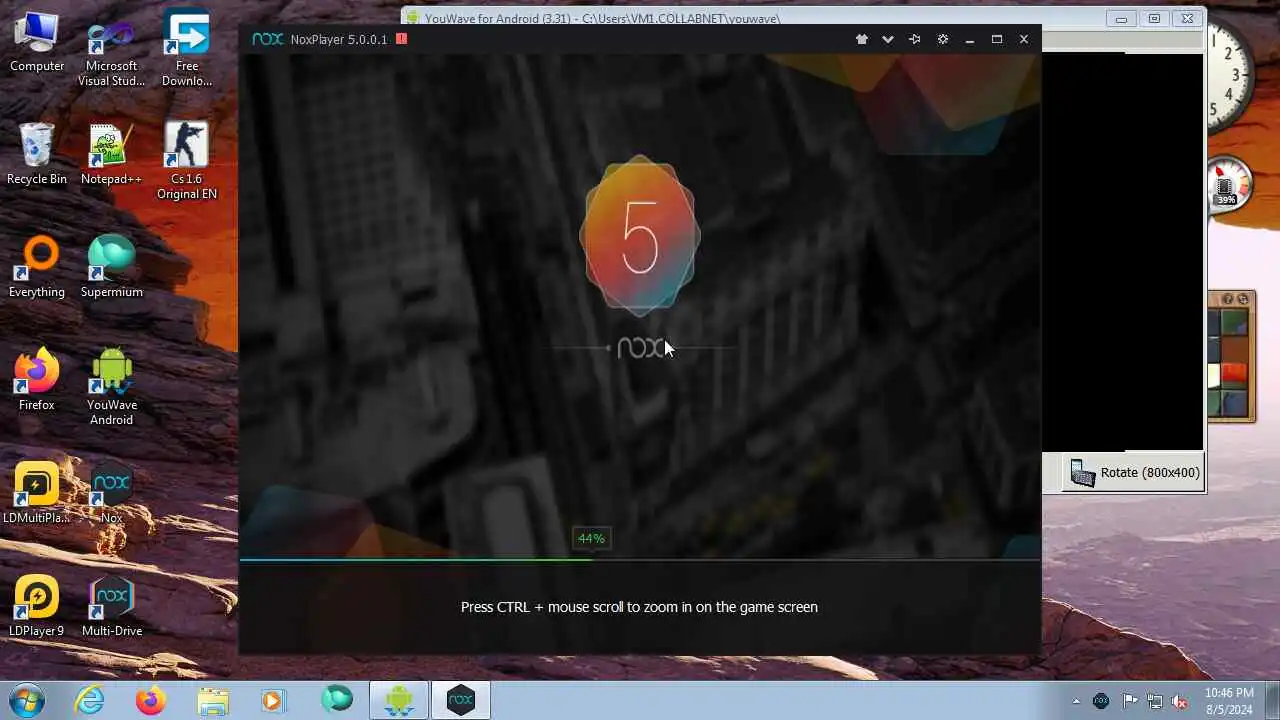Open Firefox from the taskbar
The width and height of the screenshot is (1280, 720).
pos(151,700)
